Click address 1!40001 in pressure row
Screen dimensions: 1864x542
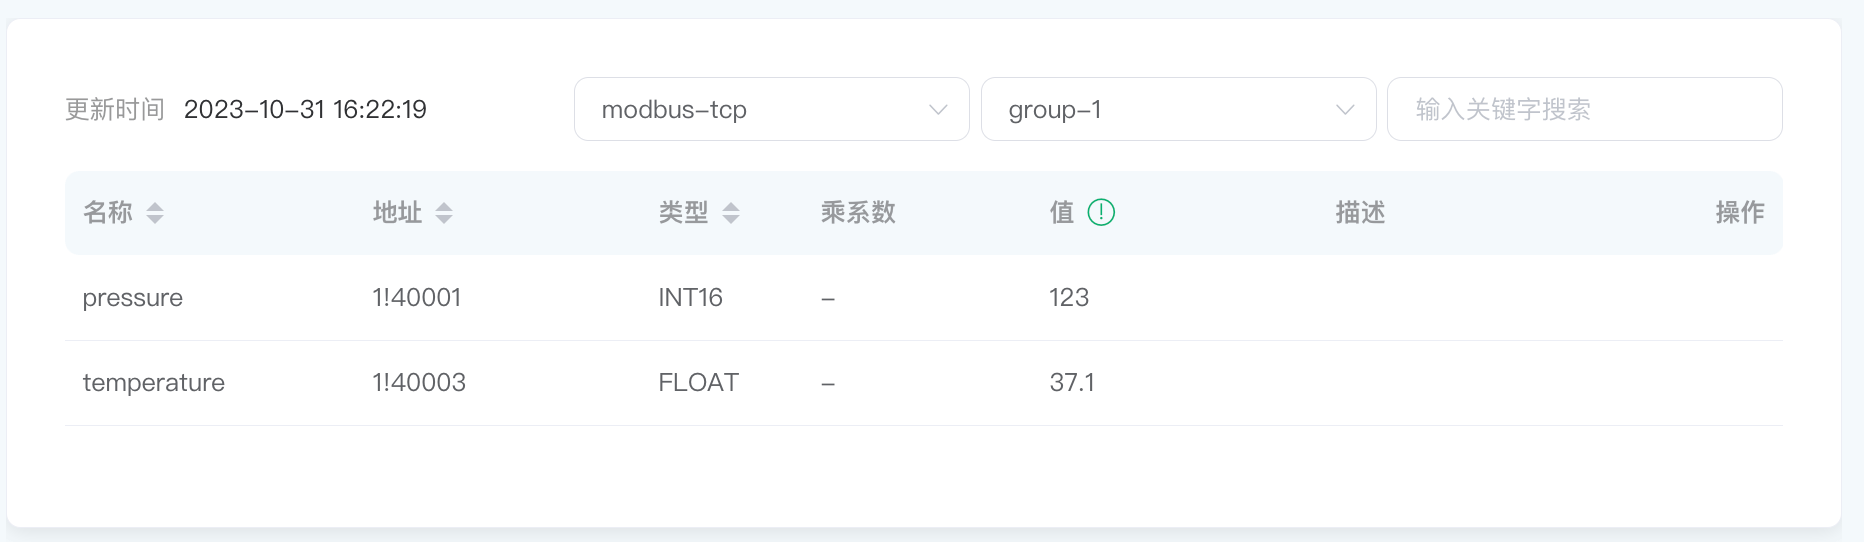click(x=417, y=298)
